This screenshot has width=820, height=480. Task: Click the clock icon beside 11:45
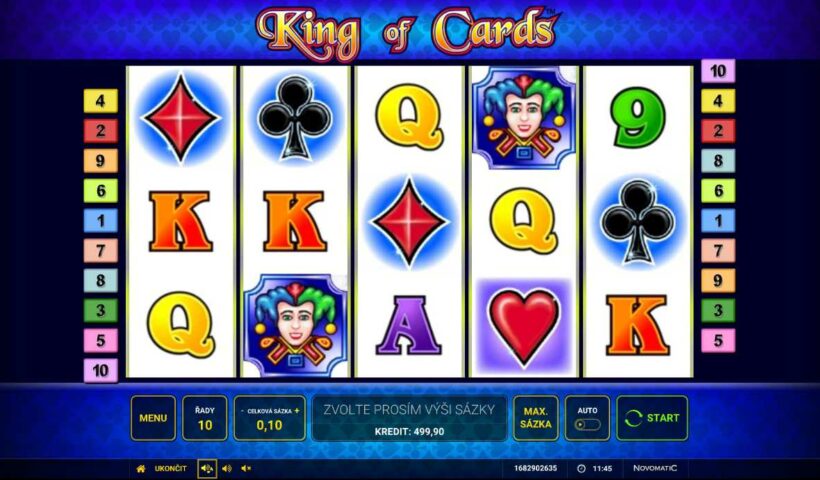[582, 468]
